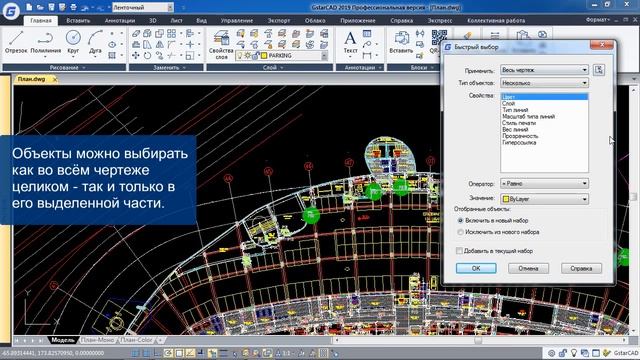The height and width of the screenshot is (360, 640).
Task: Switch to the Справка ribbon tab
Action: tap(401, 20)
